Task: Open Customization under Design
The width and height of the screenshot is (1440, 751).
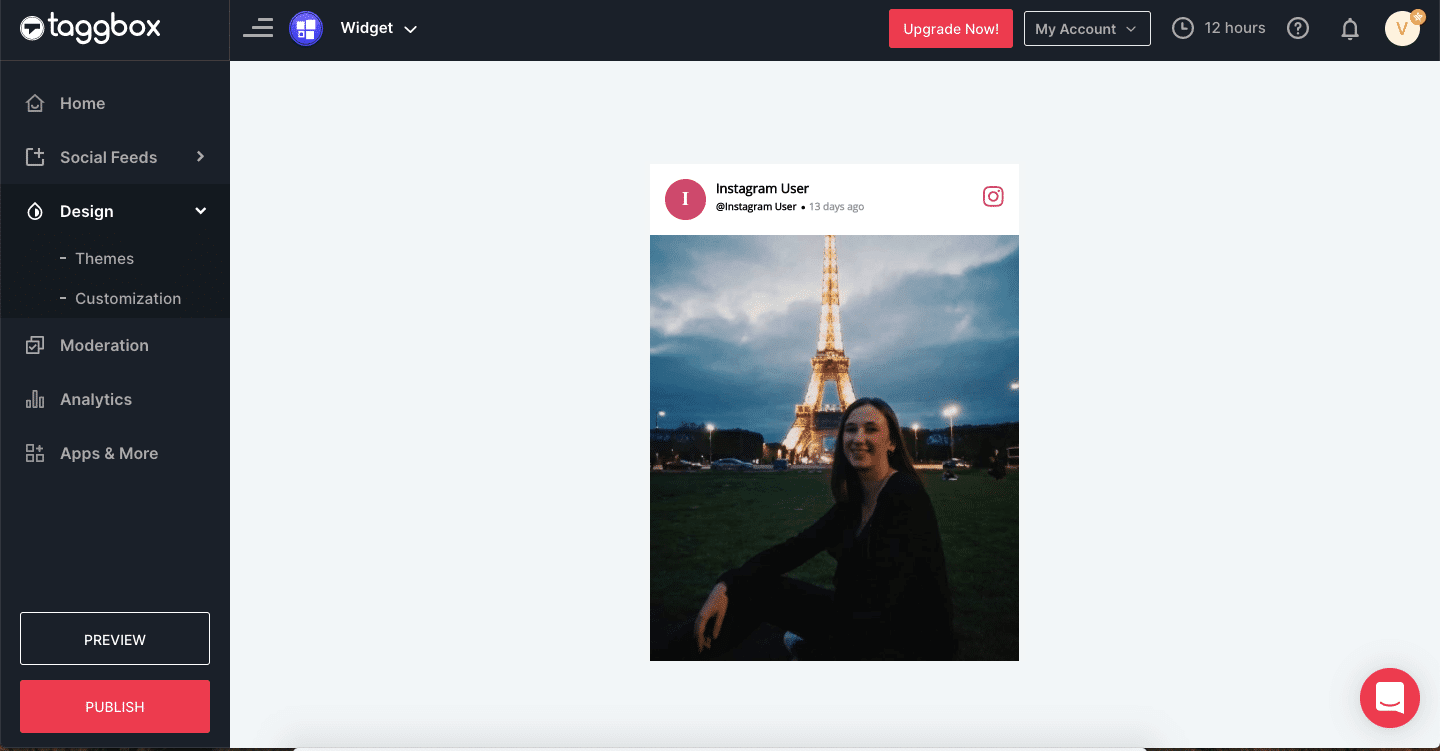Action: pos(128,298)
